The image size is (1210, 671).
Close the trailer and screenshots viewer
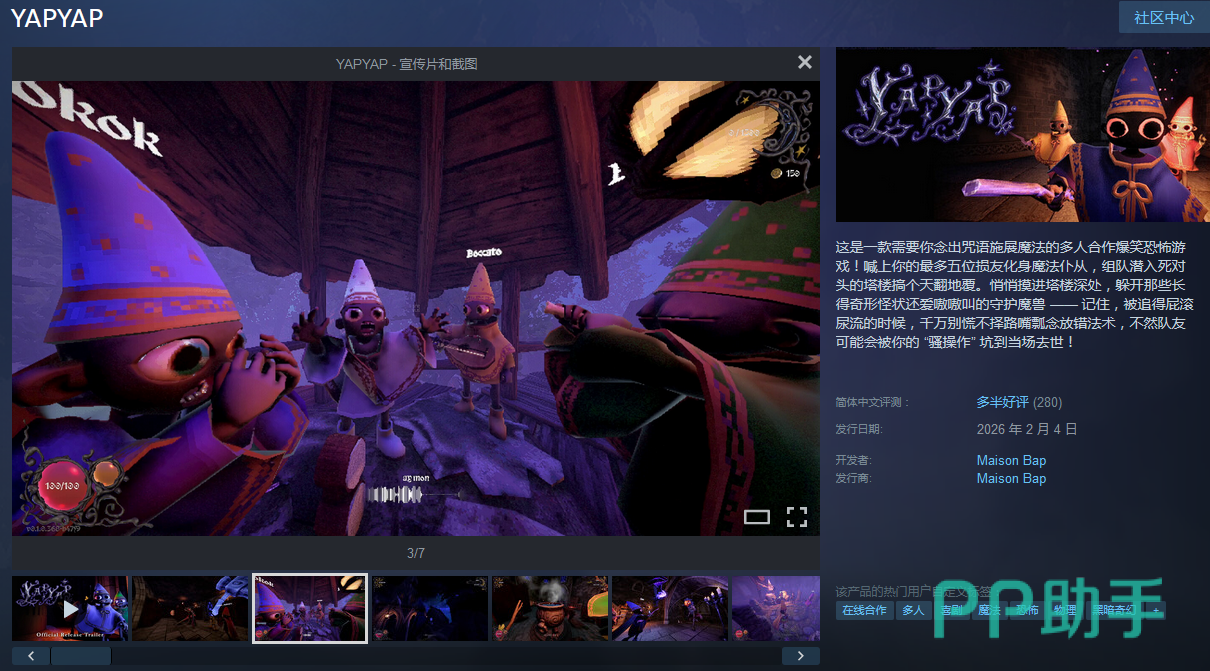804,62
